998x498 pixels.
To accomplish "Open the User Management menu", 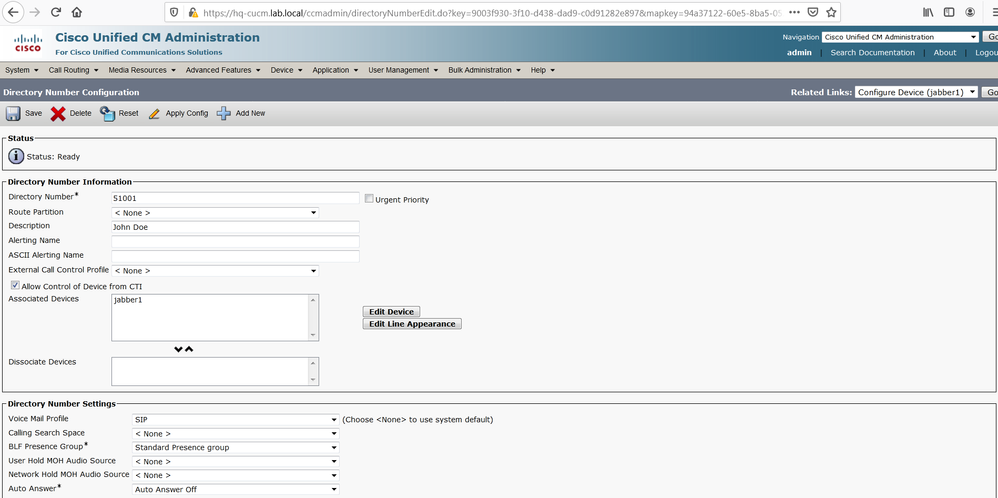I will click(404, 70).
